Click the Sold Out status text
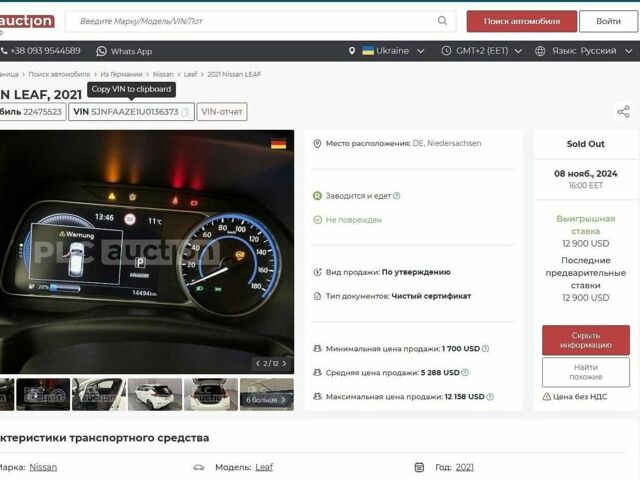Viewport: 640px width, 480px height. [x=586, y=144]
